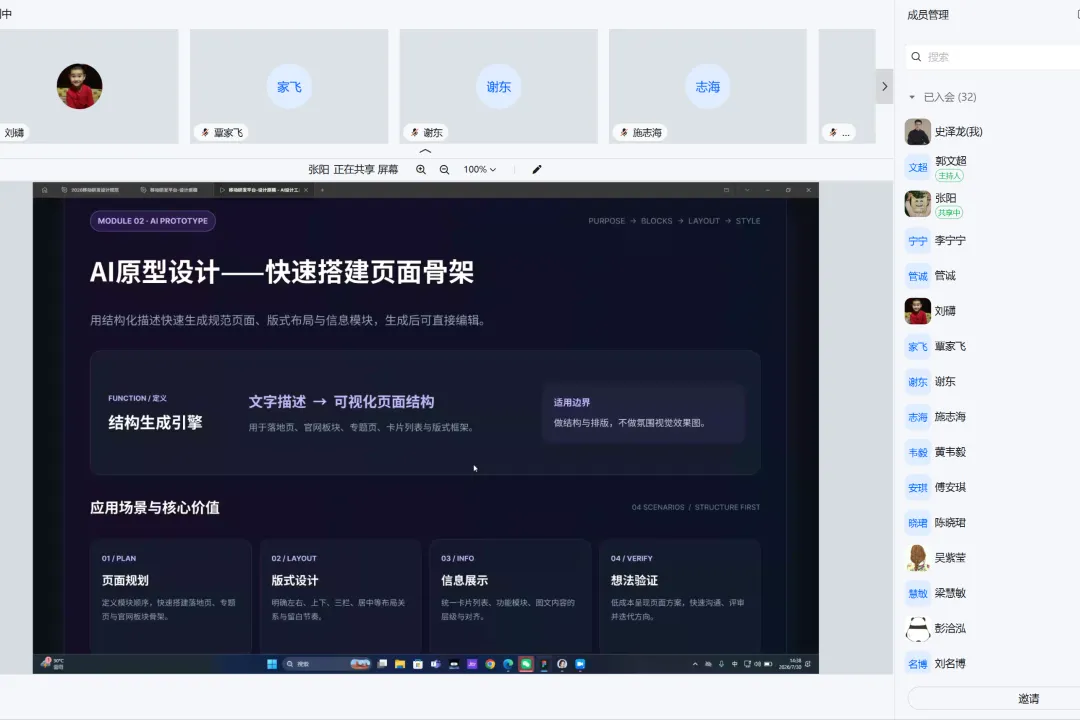
Task: Click the shared taskbar search box
Action: point(327,664)
